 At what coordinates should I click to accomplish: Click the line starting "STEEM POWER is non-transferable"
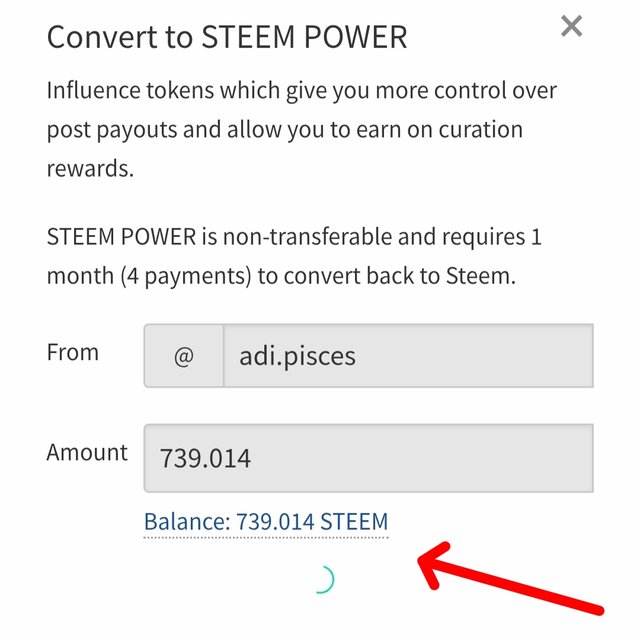(294, 238)
